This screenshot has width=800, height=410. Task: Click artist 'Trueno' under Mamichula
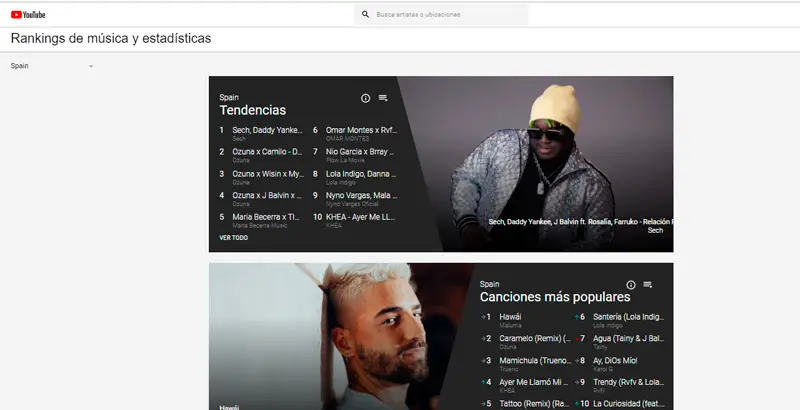pyautogui.click(x=509, y=369)
